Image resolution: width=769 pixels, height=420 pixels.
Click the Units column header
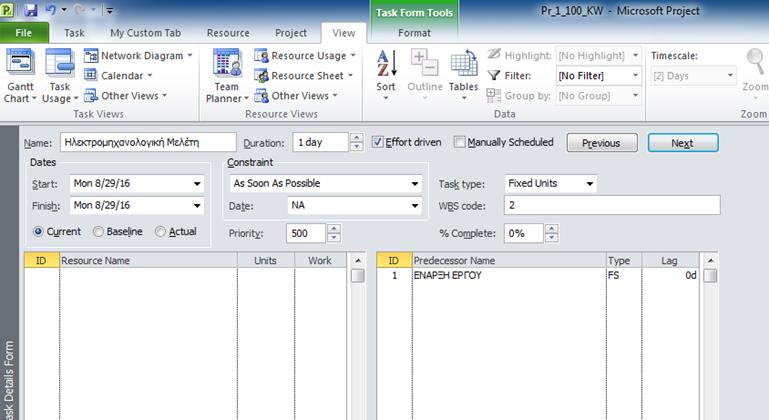point(266,261)
